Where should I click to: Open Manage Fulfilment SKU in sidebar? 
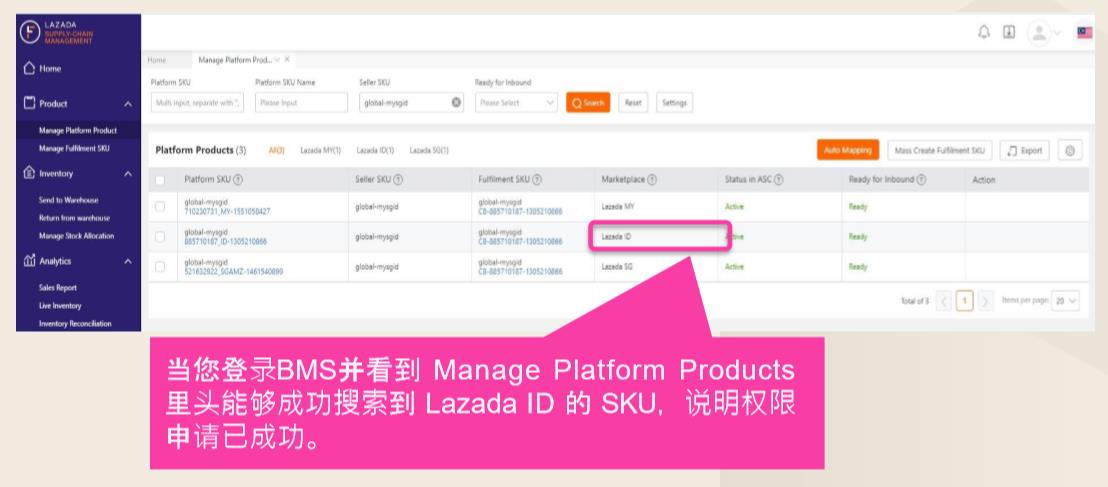(74, 149)
